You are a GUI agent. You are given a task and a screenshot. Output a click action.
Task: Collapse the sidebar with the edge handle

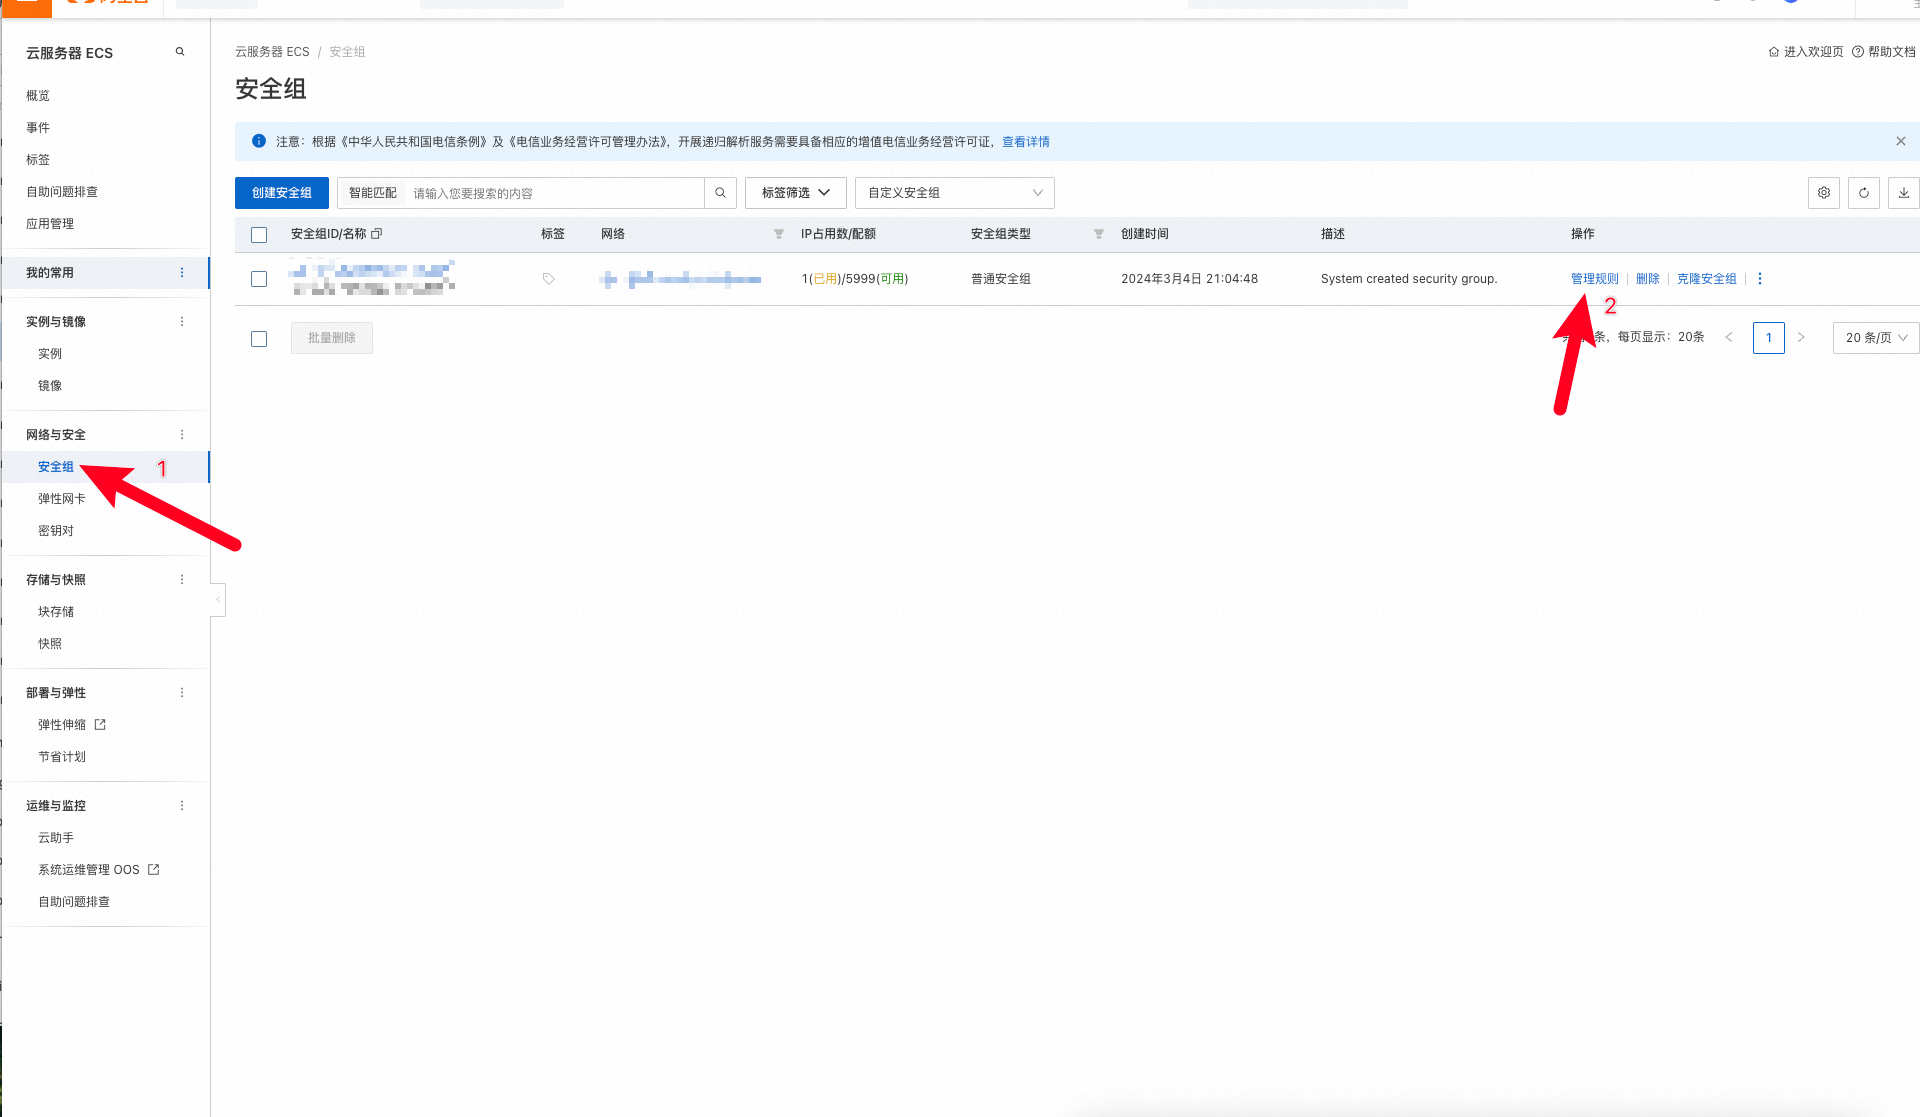[218, 600]
